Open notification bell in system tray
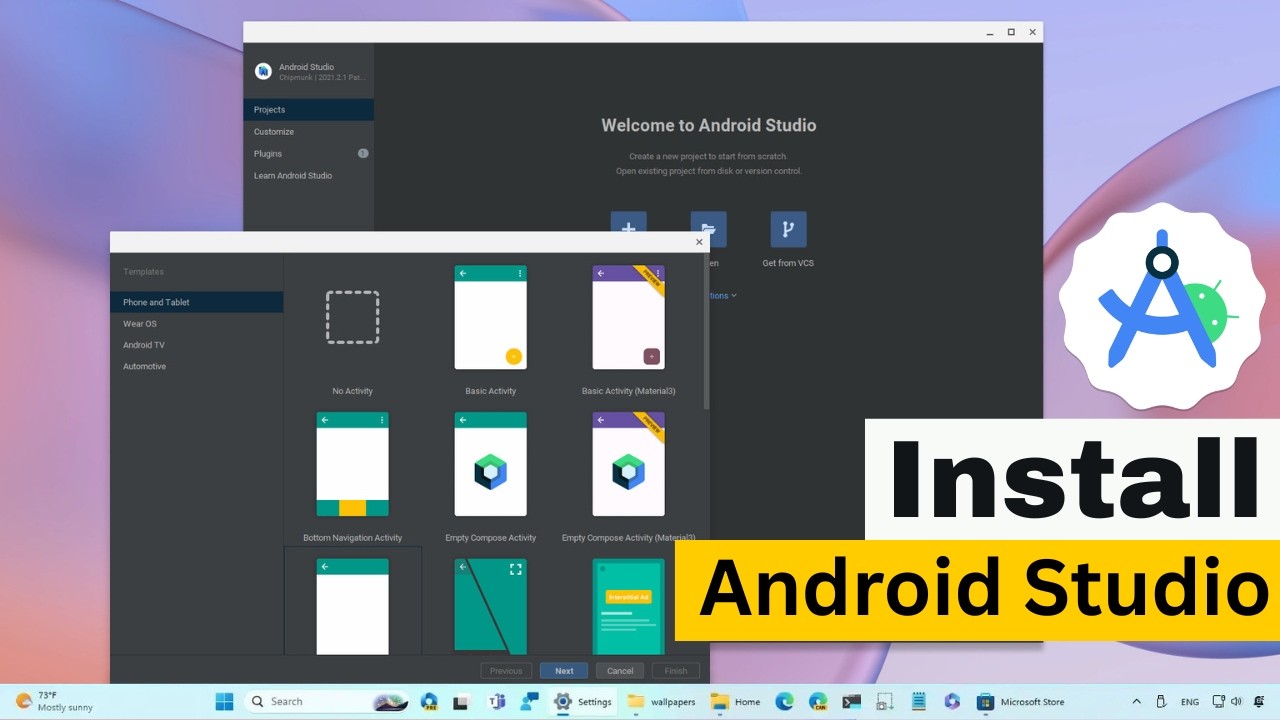Screen dimensions: 1280x720 (x=1259, y=701)
